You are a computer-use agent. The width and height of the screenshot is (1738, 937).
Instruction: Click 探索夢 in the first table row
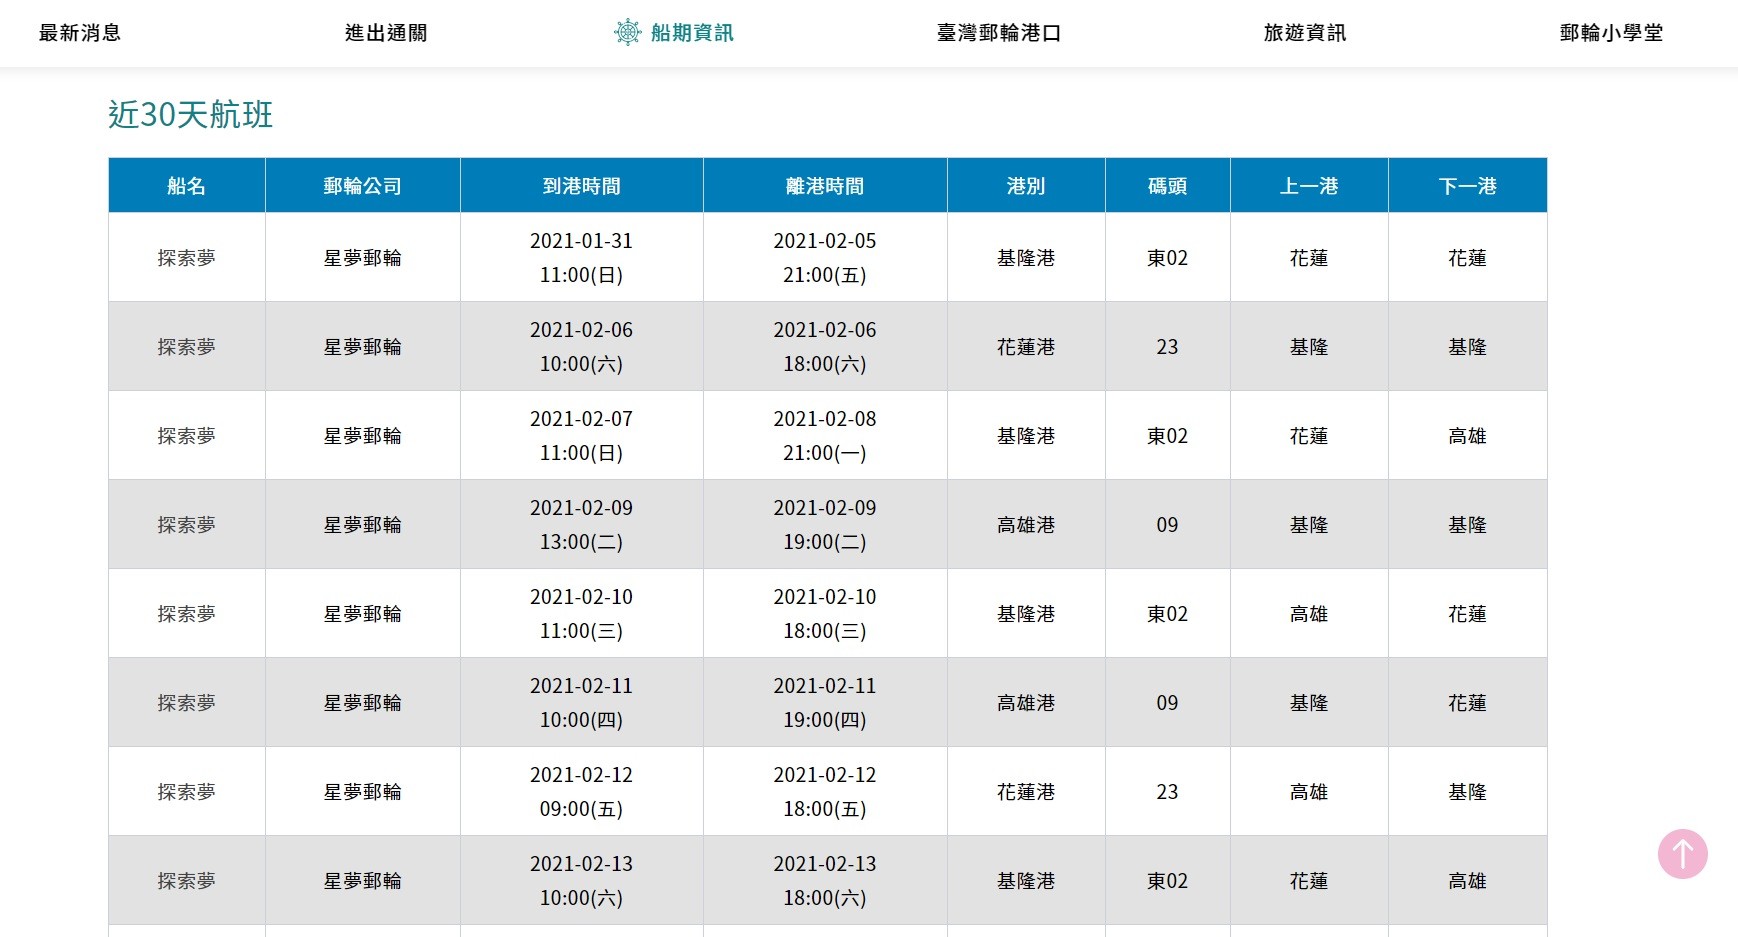click(186, 257)
